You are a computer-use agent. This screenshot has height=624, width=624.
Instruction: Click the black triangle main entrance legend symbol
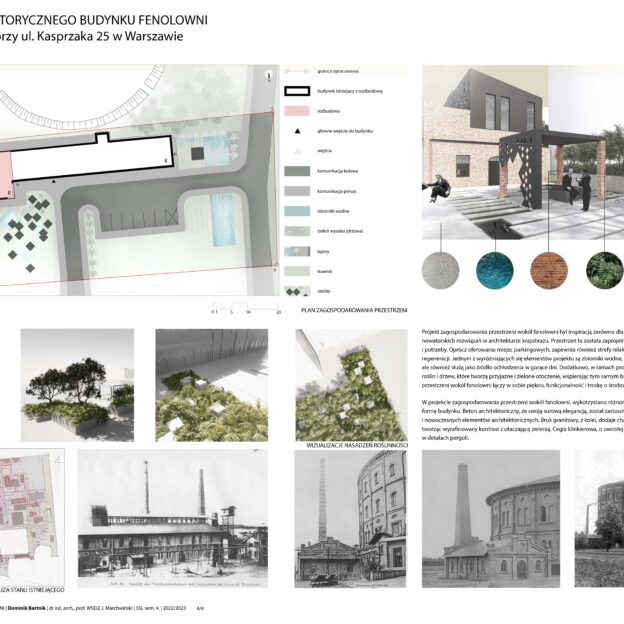click(297, 131)
